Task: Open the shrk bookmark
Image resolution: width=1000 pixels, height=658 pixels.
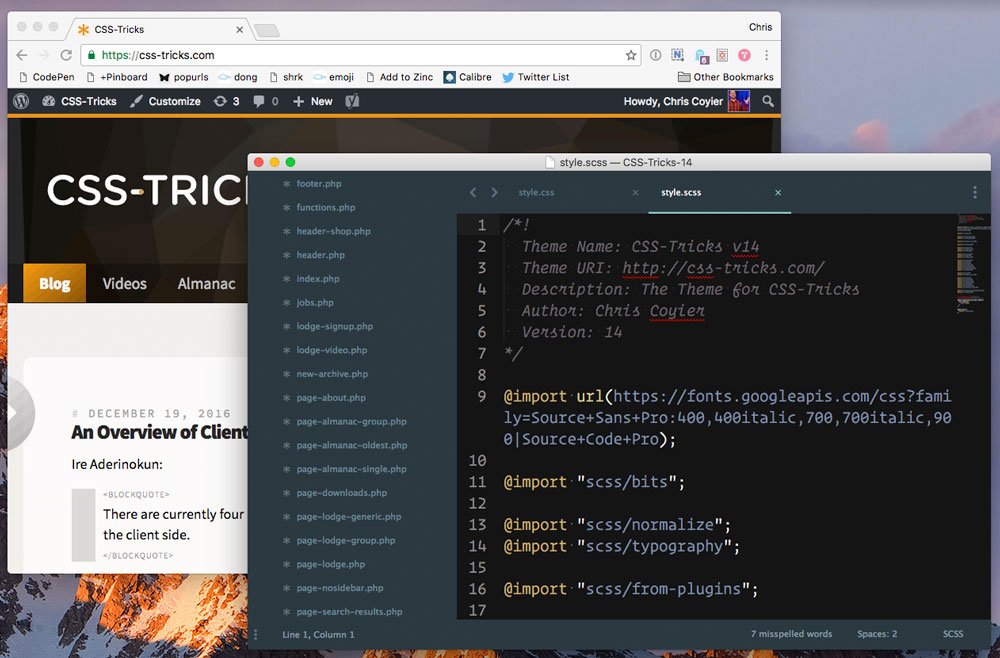Action: coord(286,77)
